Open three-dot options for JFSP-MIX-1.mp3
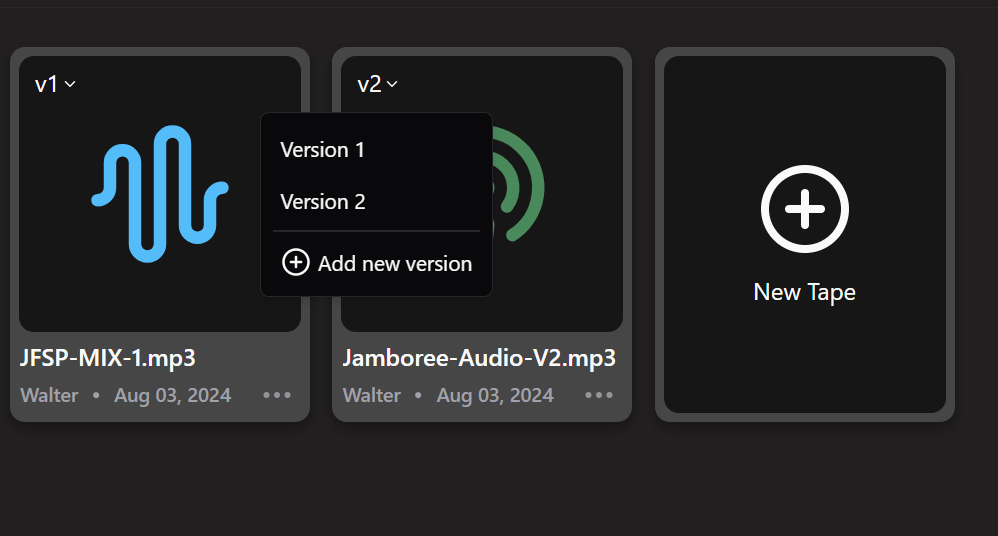The height and width of the screenshot is (536, 998). click(x=277, y=395)
